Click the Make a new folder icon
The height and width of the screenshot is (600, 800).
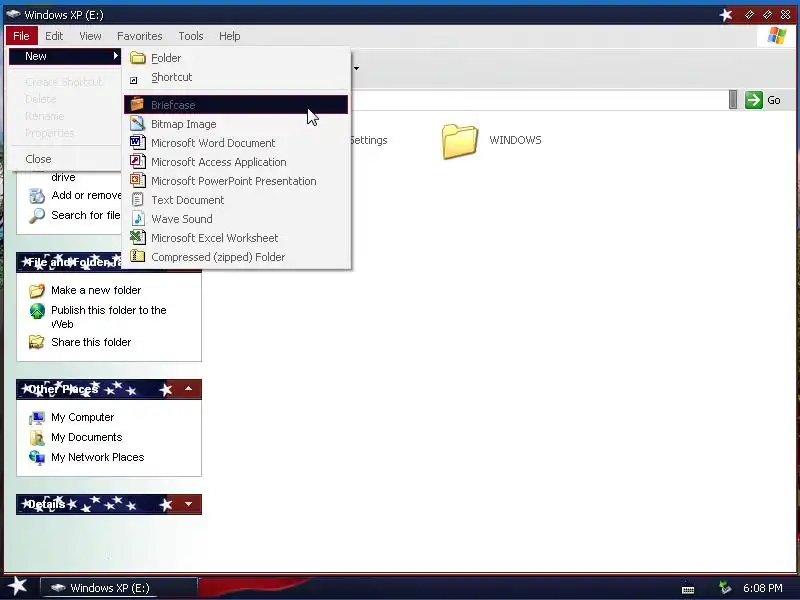pos(37,291)
